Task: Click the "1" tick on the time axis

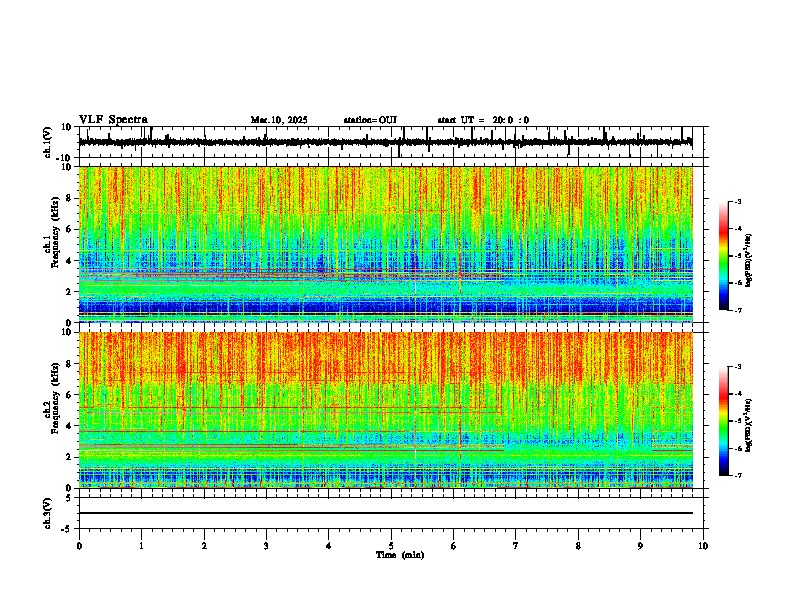Action: [141, 546]
